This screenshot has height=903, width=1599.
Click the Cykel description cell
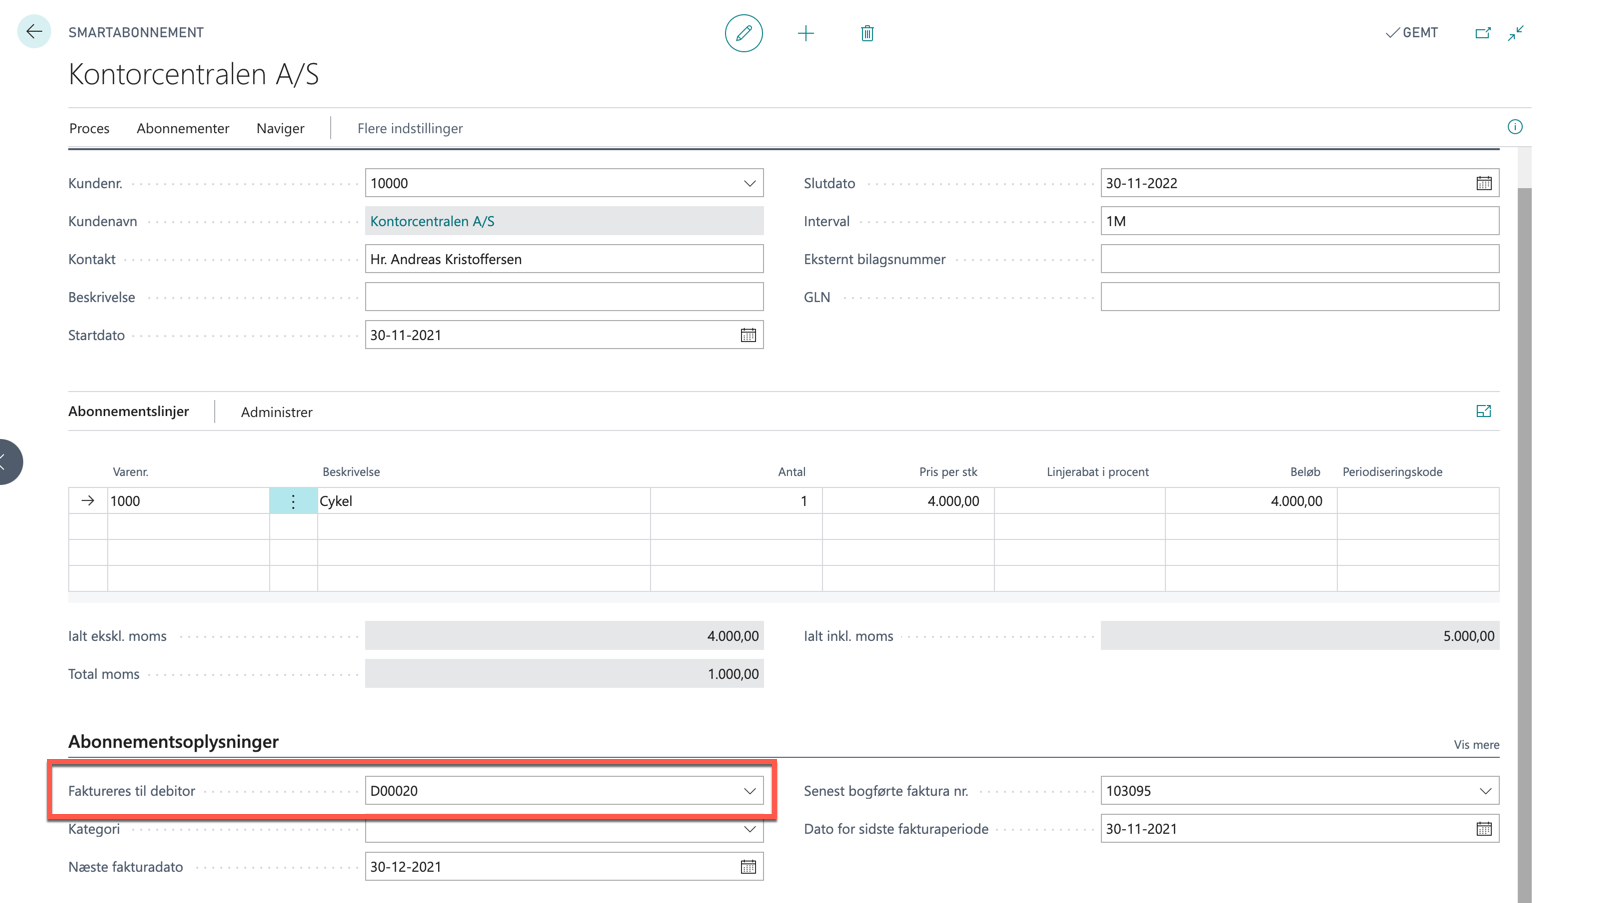(x=484, y=501)
